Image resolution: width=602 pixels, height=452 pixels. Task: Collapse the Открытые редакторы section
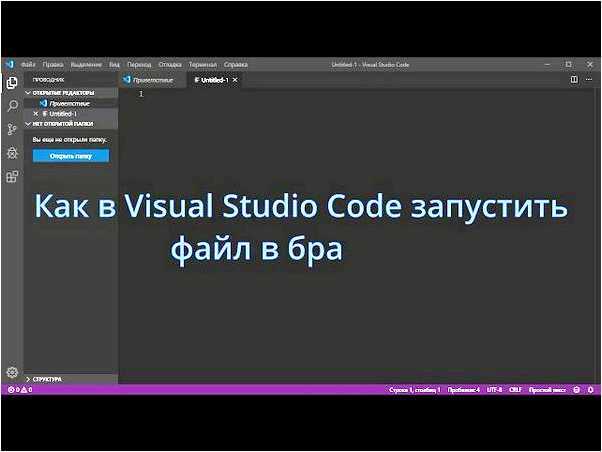71,93
